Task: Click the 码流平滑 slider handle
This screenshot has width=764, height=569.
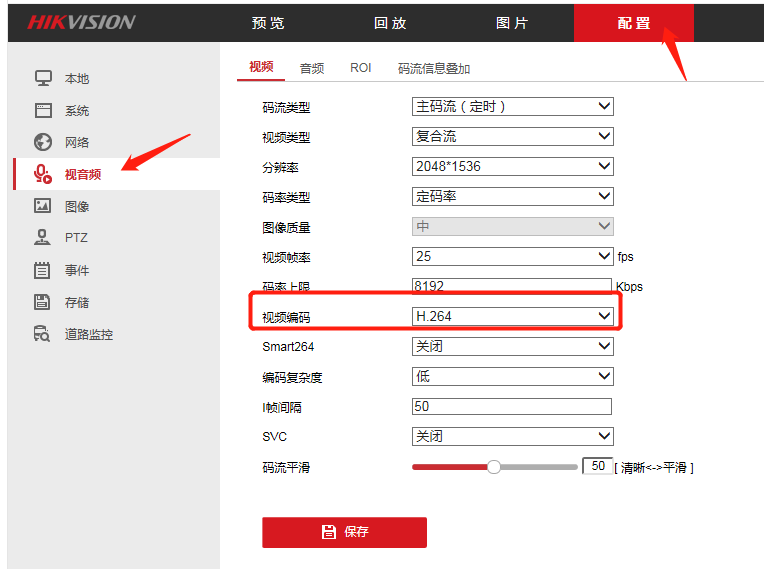Action: 493,467
